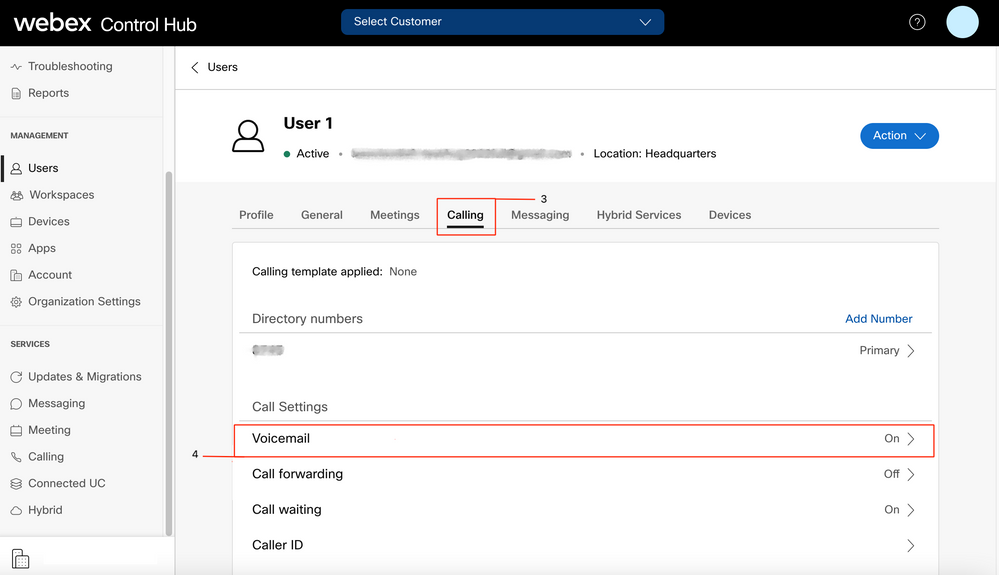Open Call waiting settings chevron
The height and width of the screenshot is (575, 999).
(910, 510)
